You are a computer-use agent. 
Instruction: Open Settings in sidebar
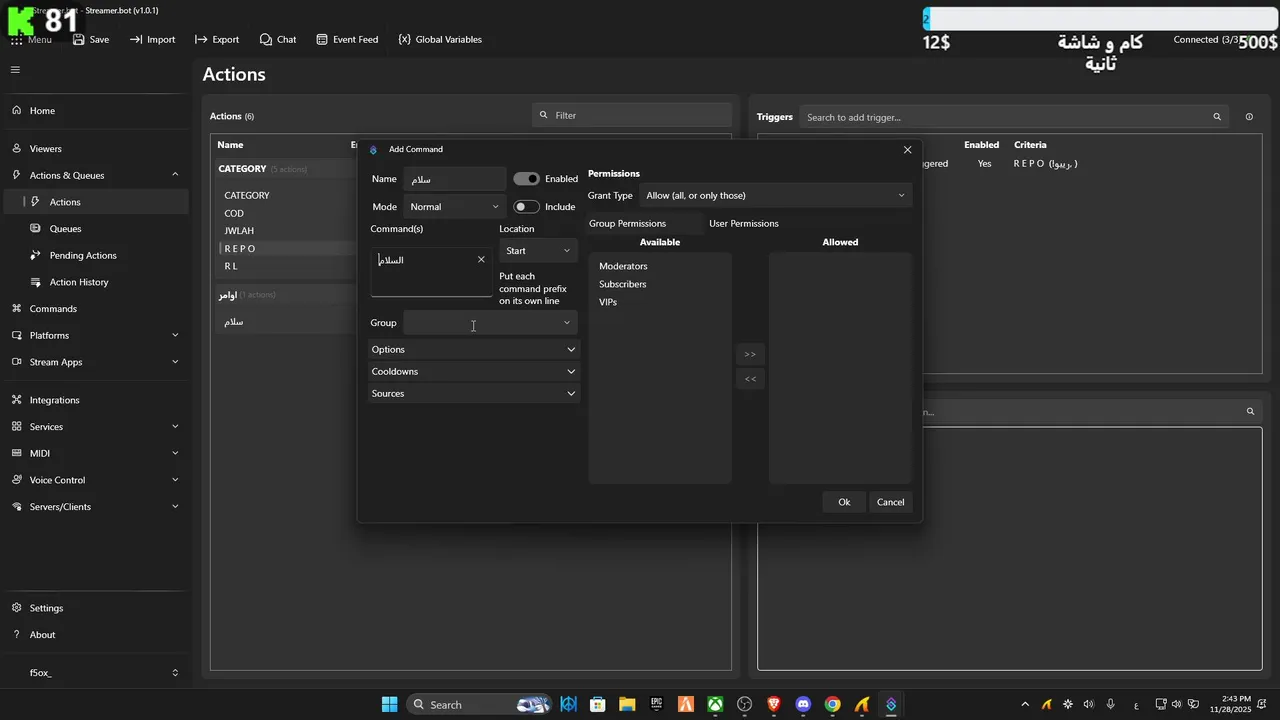[x=95, y=608]
